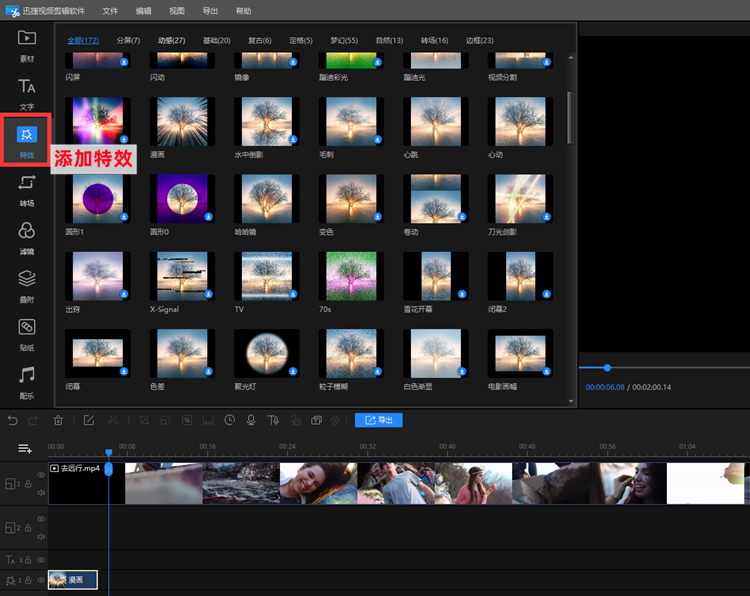Screen dimensions: 750x596
Task: Switch to the 动感(27) effects tab
Action: coord(172,40)
